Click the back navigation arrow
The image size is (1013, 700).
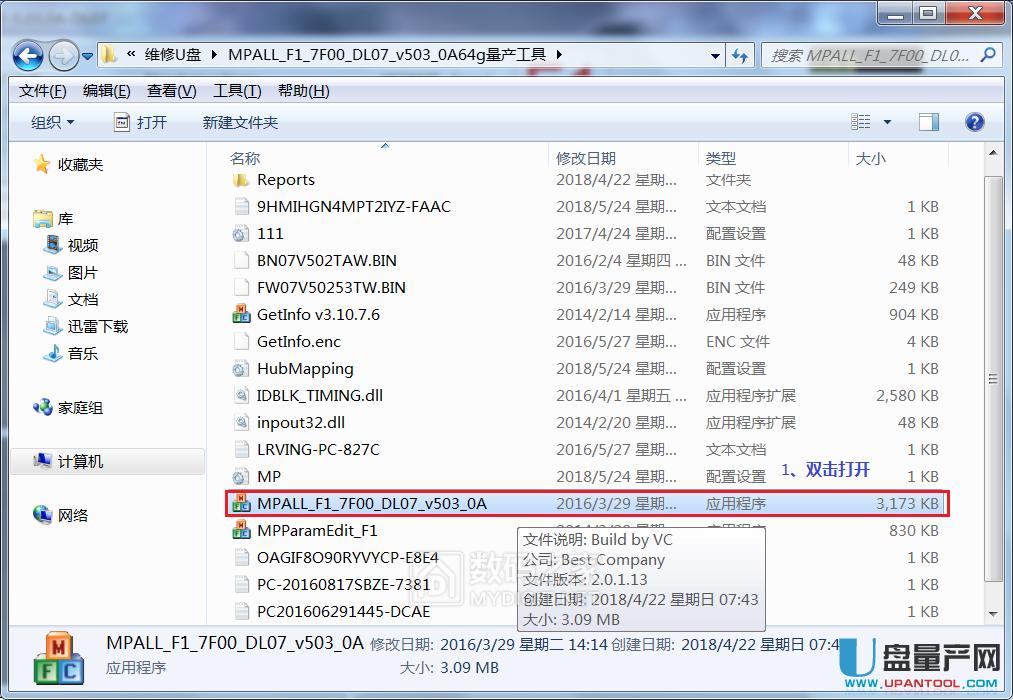click(x=29, y=55)
